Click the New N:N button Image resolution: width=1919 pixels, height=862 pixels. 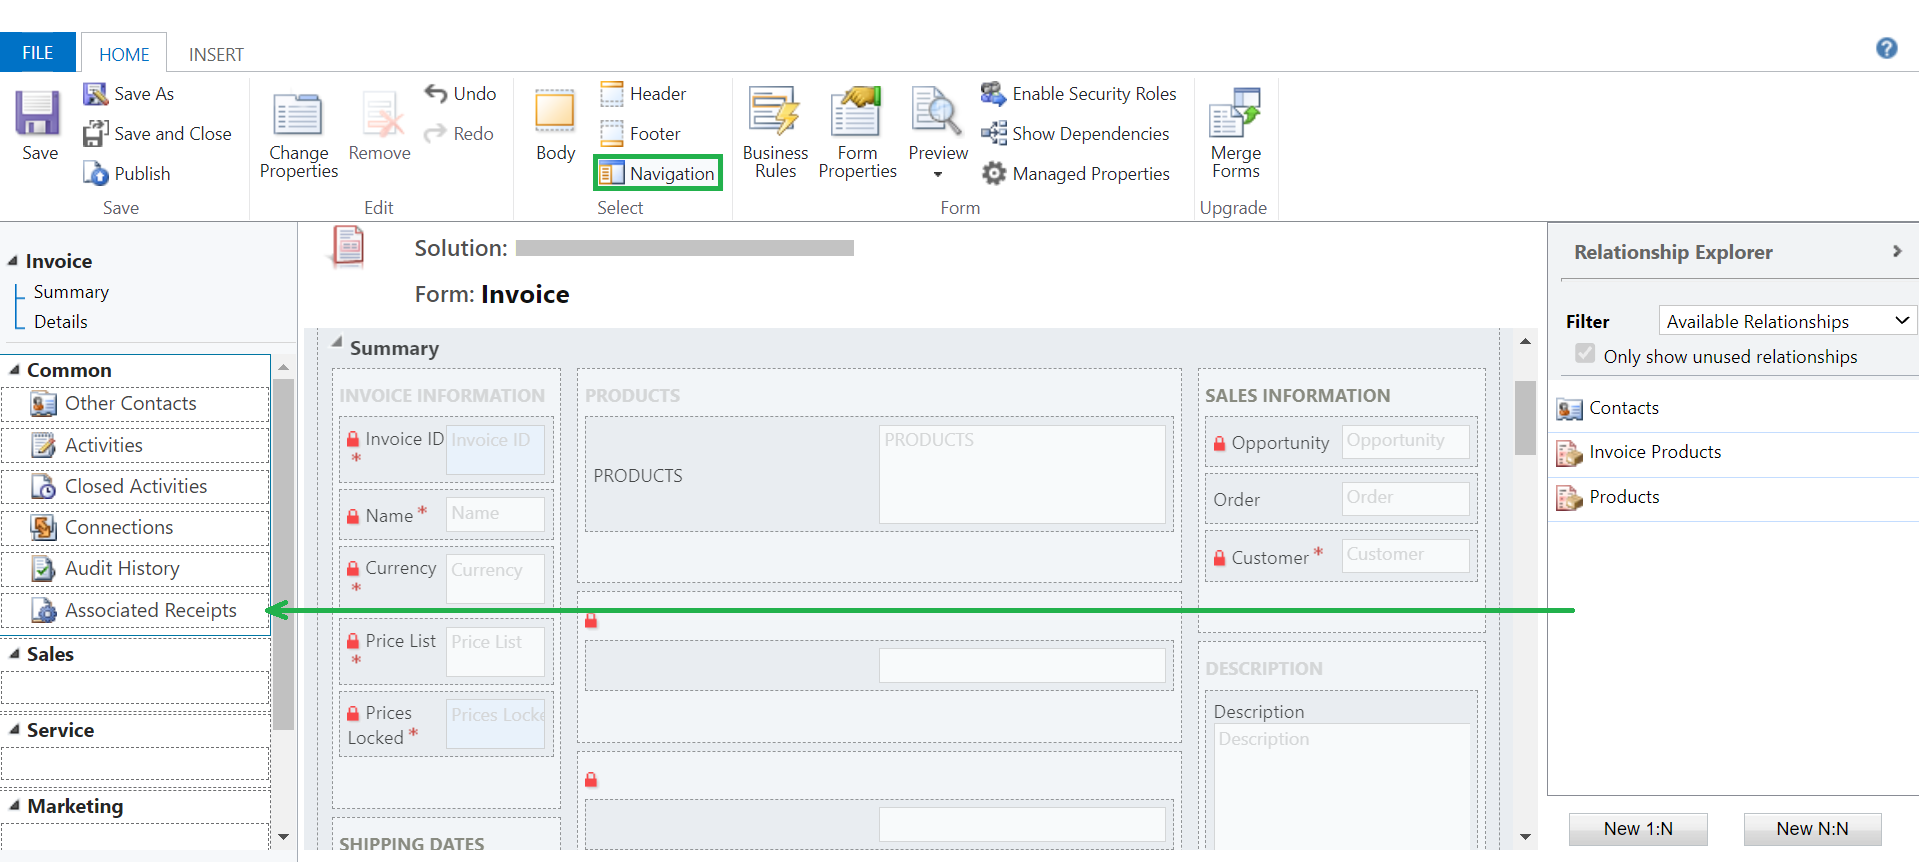coord(1812,829)
